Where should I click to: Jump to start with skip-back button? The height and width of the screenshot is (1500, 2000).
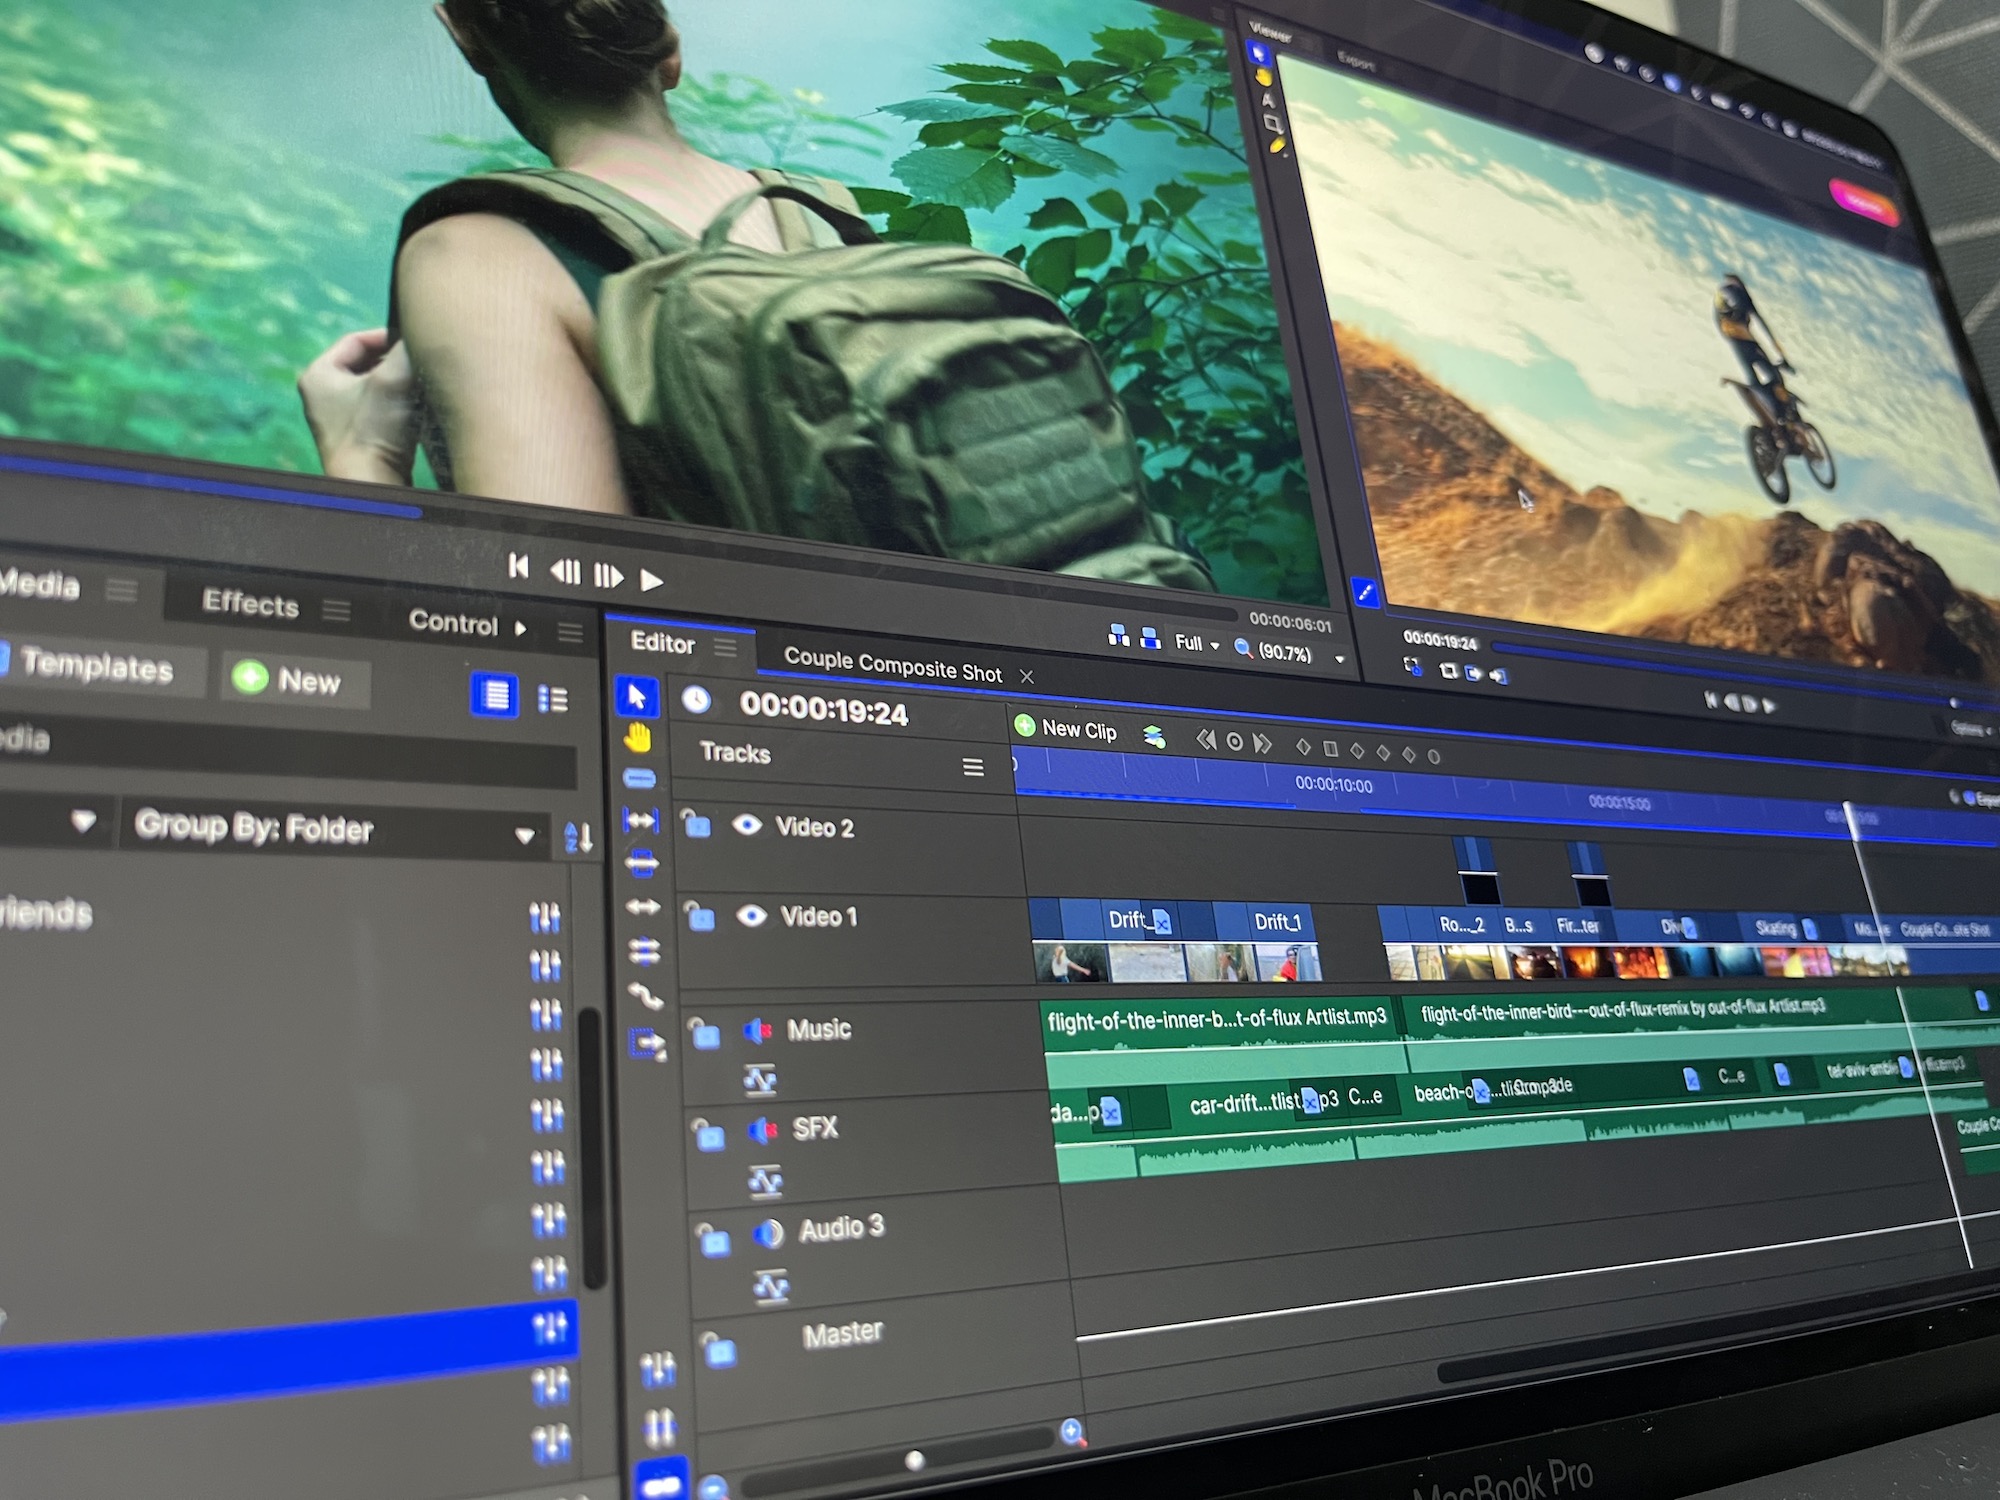518,567
